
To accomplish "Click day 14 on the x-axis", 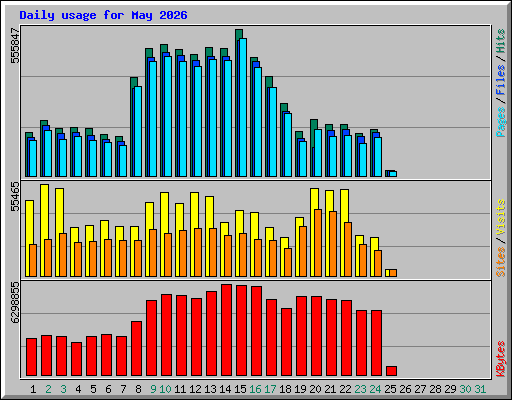I will (226, 389).
